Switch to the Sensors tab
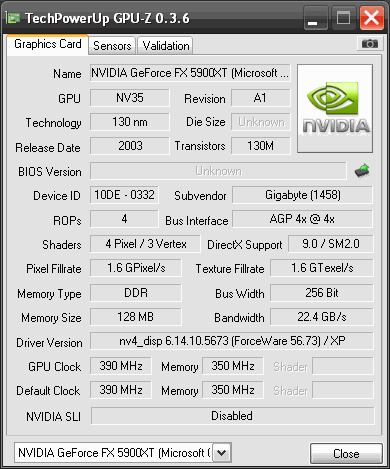The height and width of the screenshot is (469, 390). 112,46
